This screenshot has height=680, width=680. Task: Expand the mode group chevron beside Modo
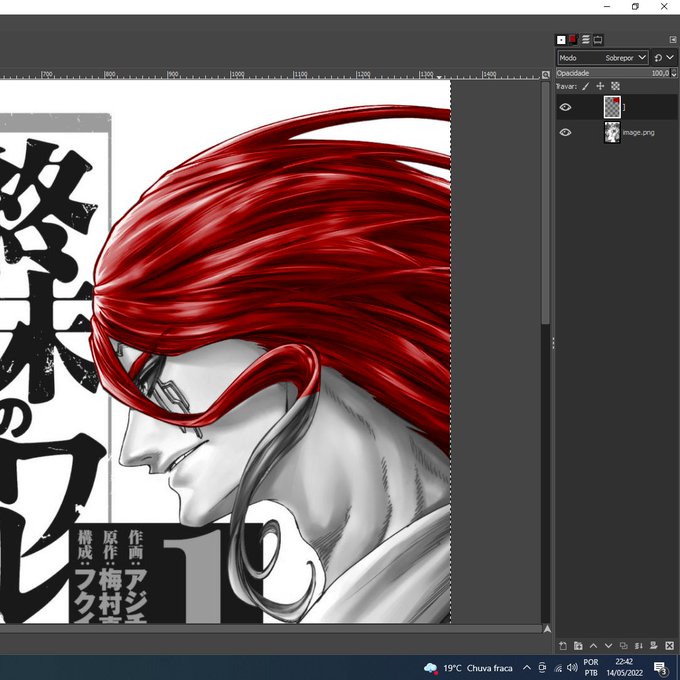[670, 58]
